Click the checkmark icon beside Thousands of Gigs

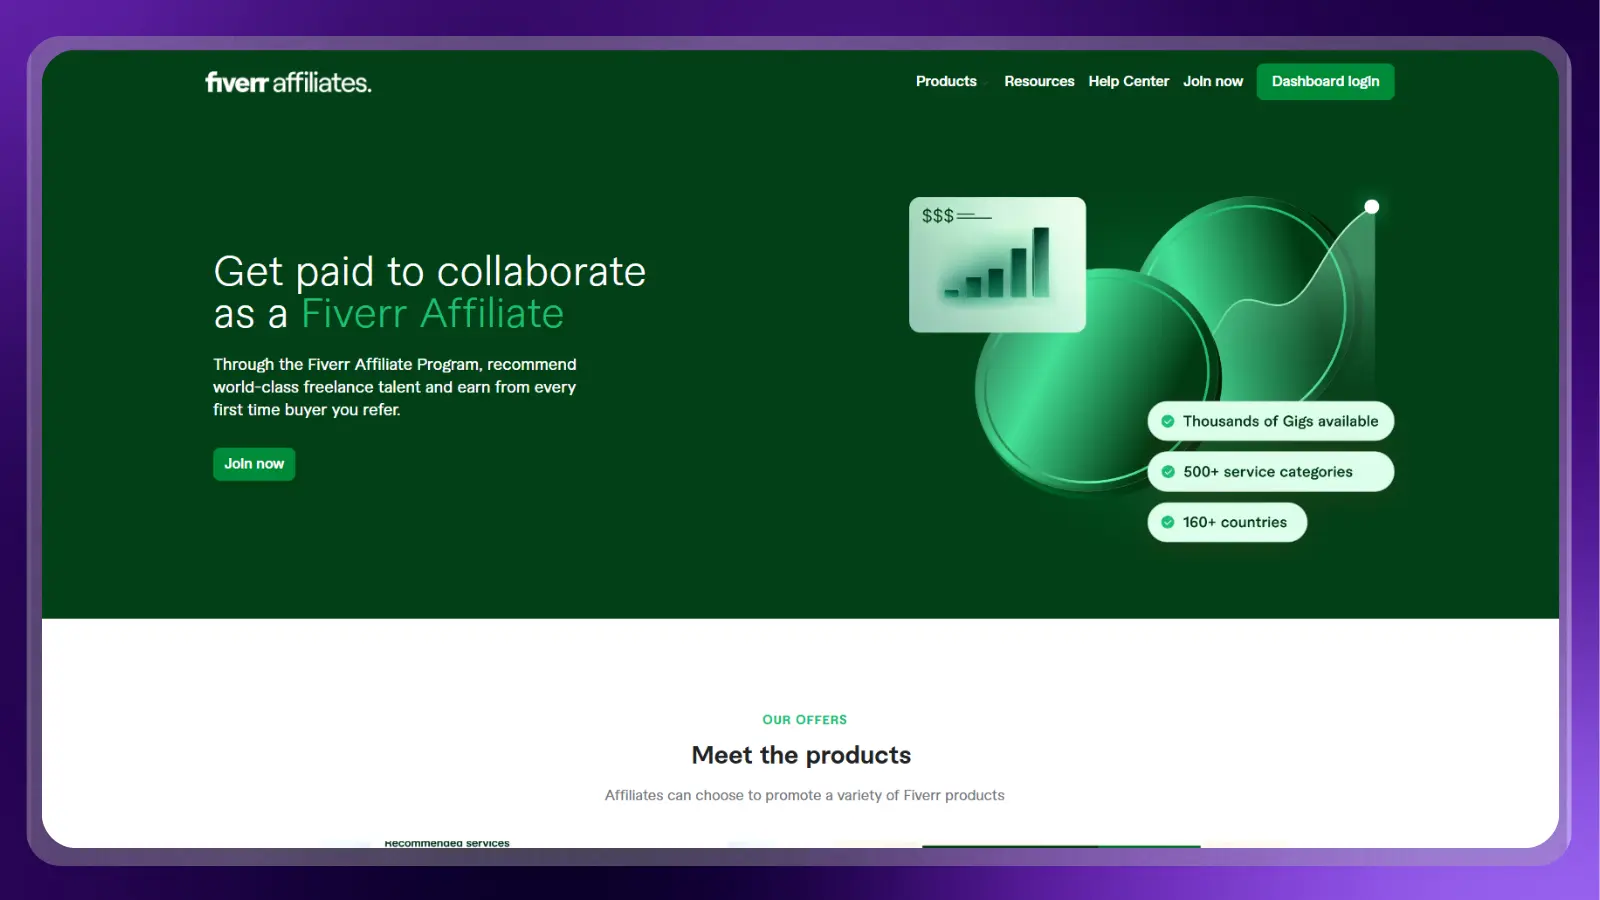[x=1167, y=421]
